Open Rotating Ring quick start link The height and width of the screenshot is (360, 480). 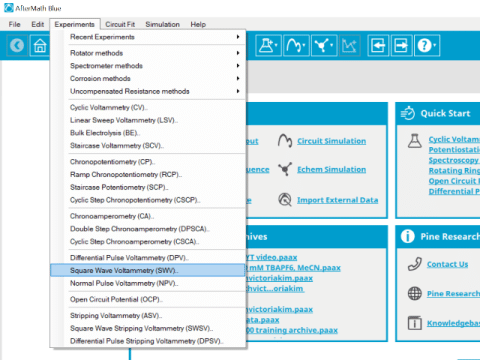coord(454,170)
